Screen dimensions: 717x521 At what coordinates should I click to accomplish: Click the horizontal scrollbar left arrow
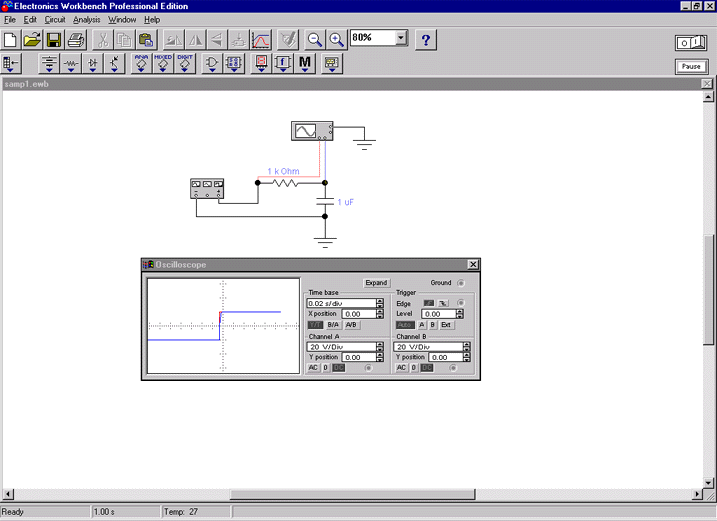(8, 494)
